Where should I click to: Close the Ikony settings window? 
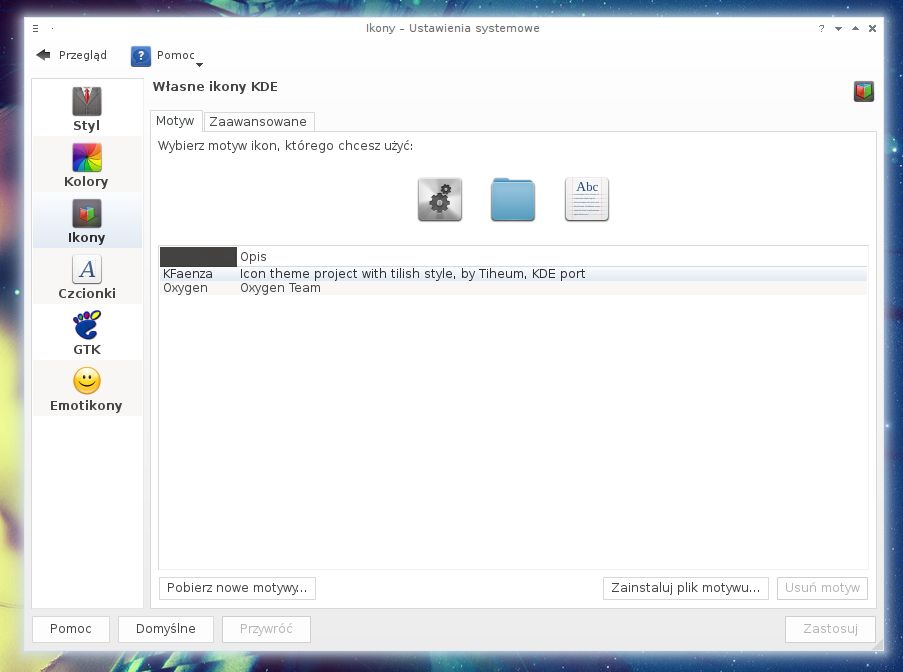(872, 28)
